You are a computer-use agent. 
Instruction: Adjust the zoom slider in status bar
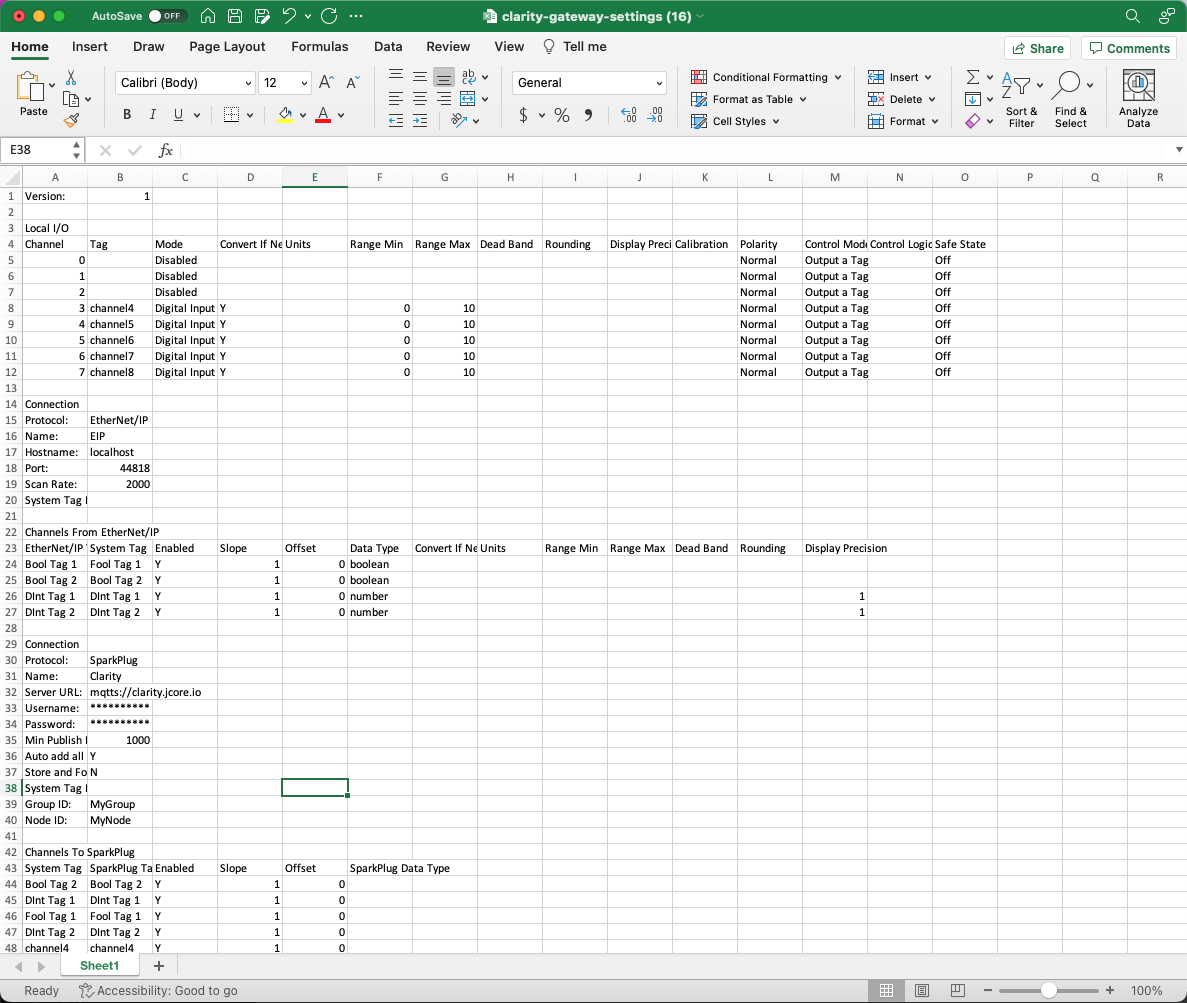1048,990
